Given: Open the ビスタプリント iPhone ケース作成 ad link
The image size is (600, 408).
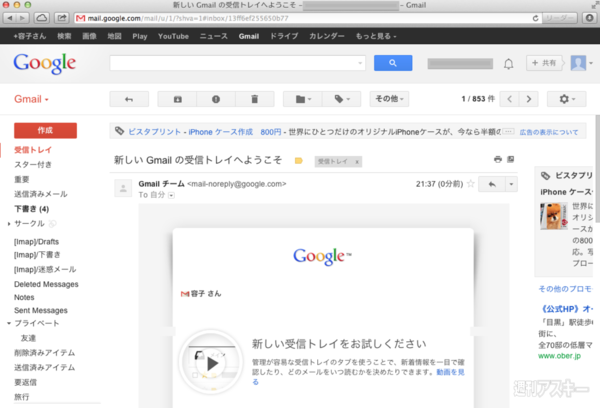Looking at the screenshot, I should point(191,132).
